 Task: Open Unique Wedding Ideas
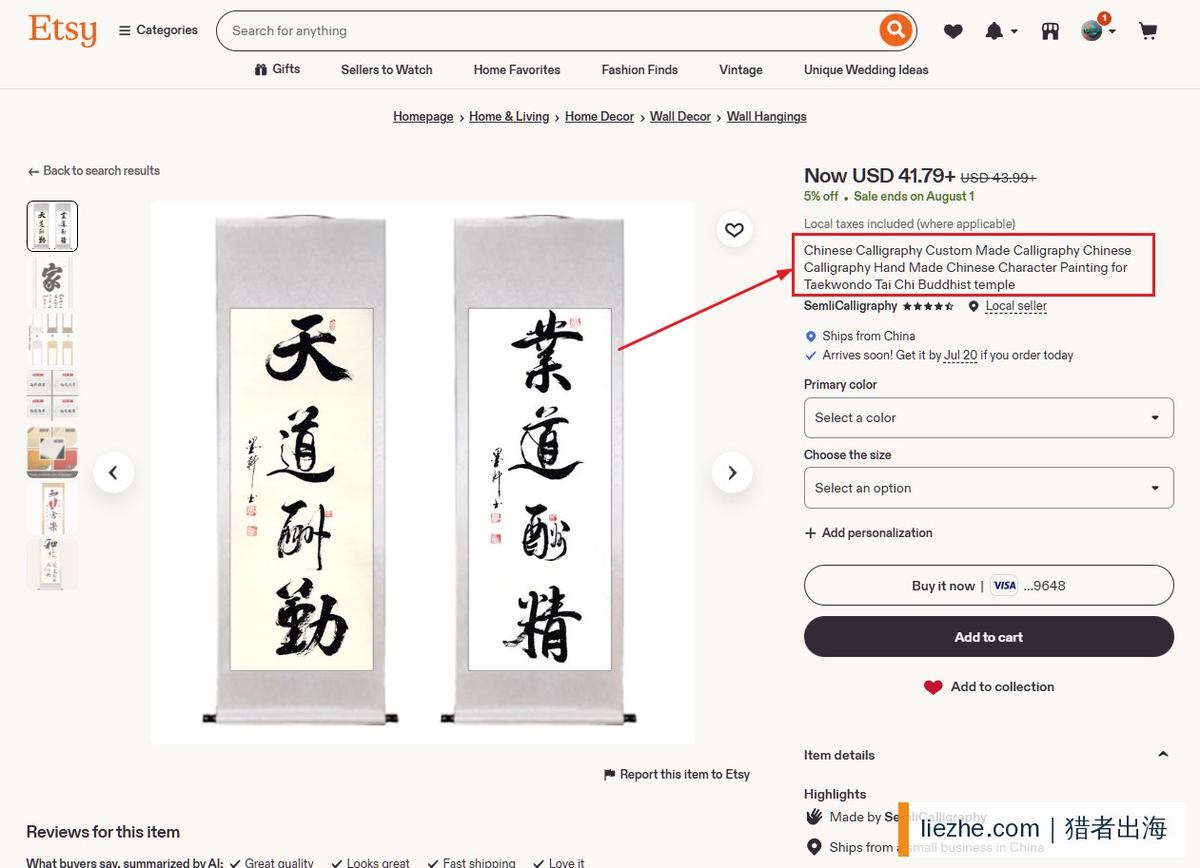866,70
